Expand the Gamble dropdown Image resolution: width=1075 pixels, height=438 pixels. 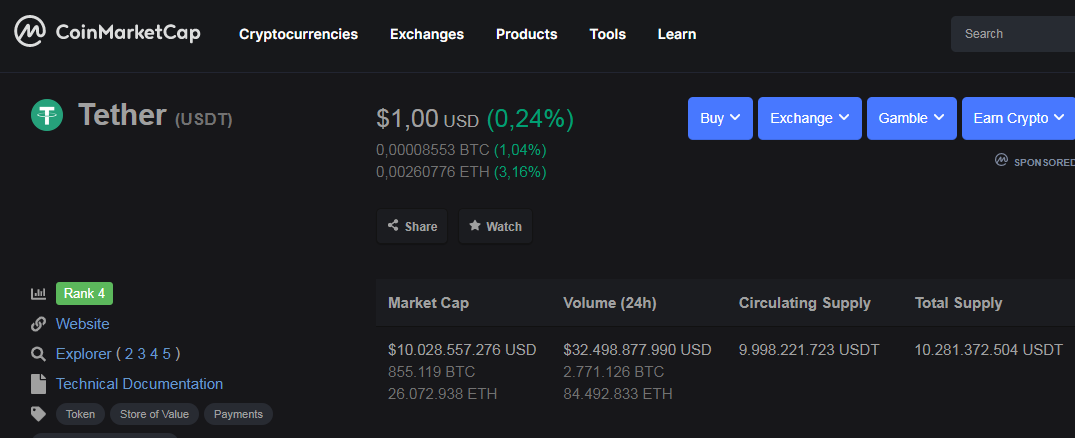click(x=911, y=118)
